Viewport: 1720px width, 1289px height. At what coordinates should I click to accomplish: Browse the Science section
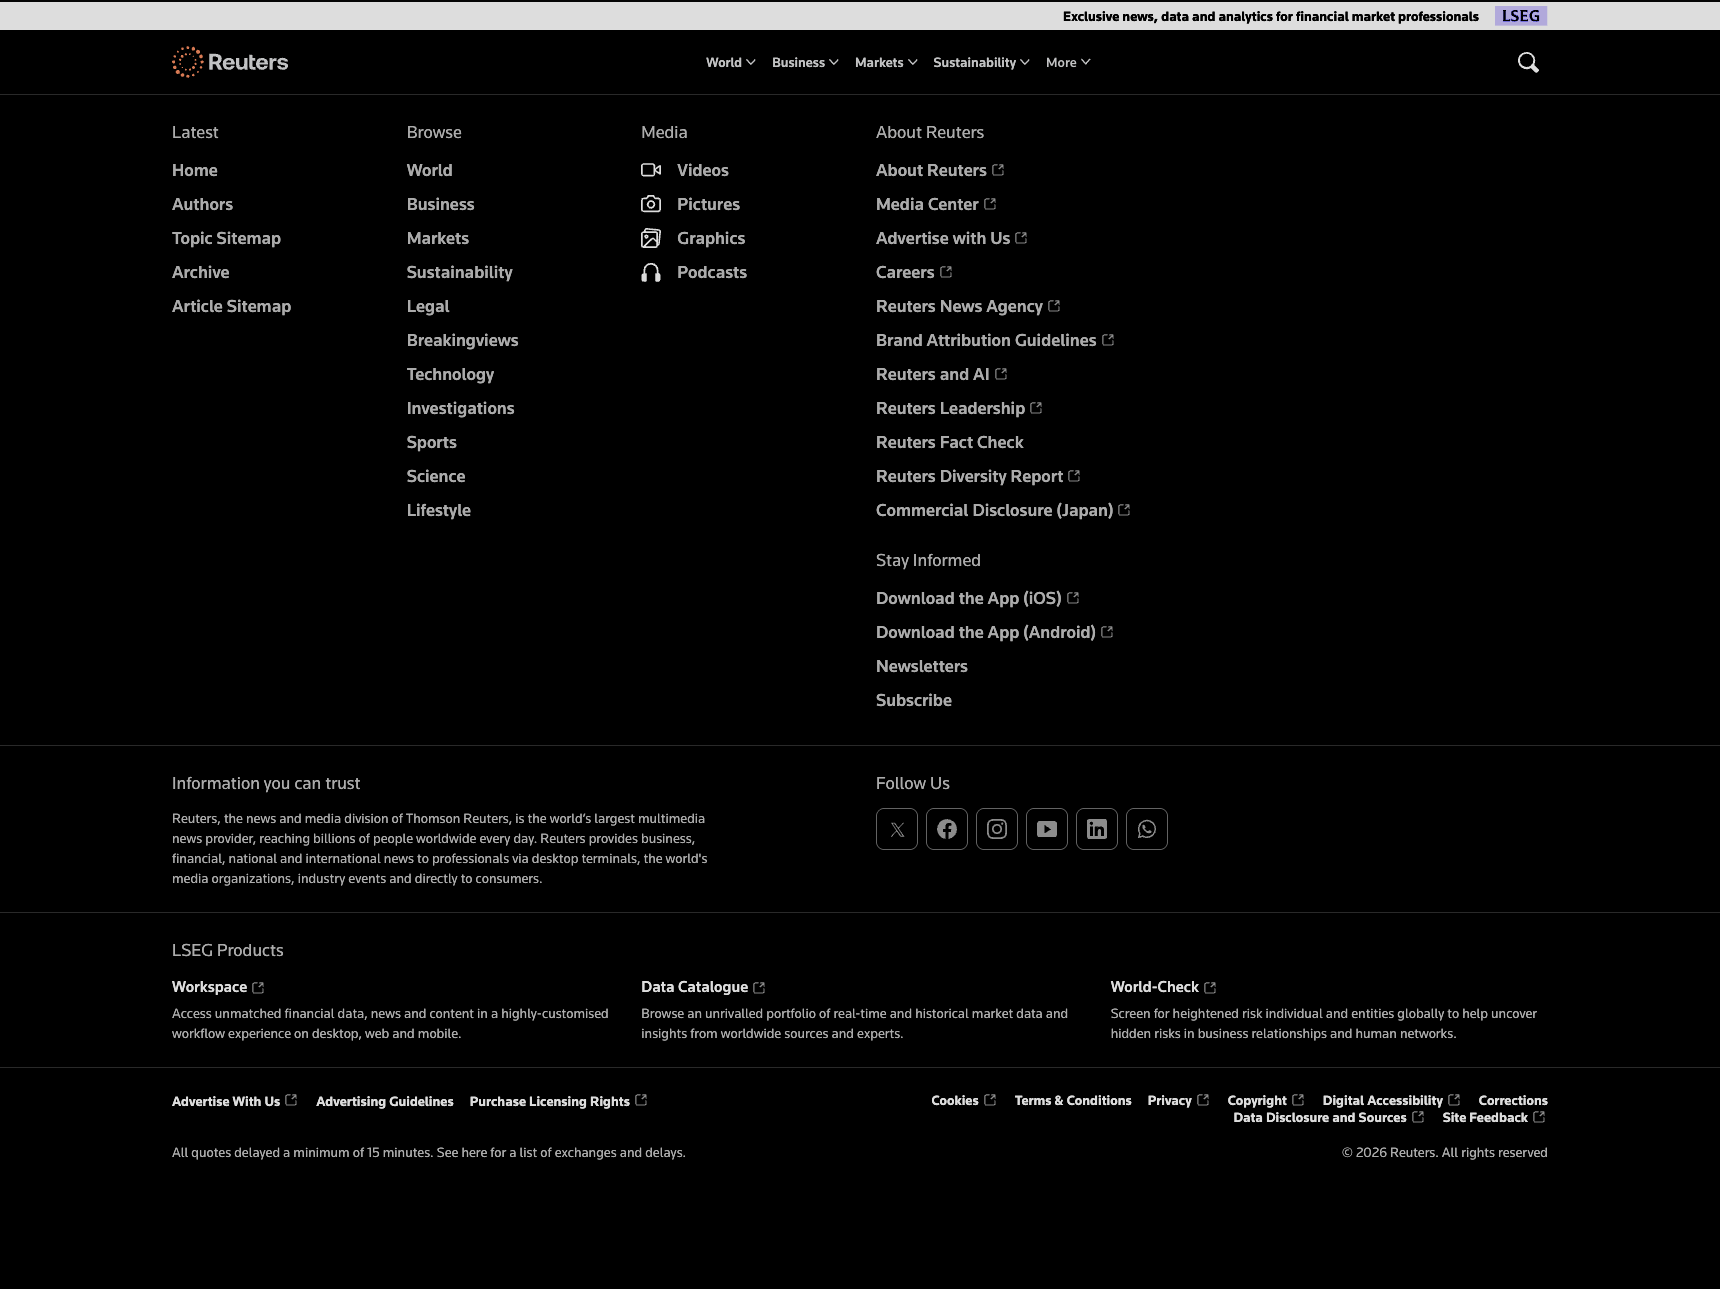[436, 476]
